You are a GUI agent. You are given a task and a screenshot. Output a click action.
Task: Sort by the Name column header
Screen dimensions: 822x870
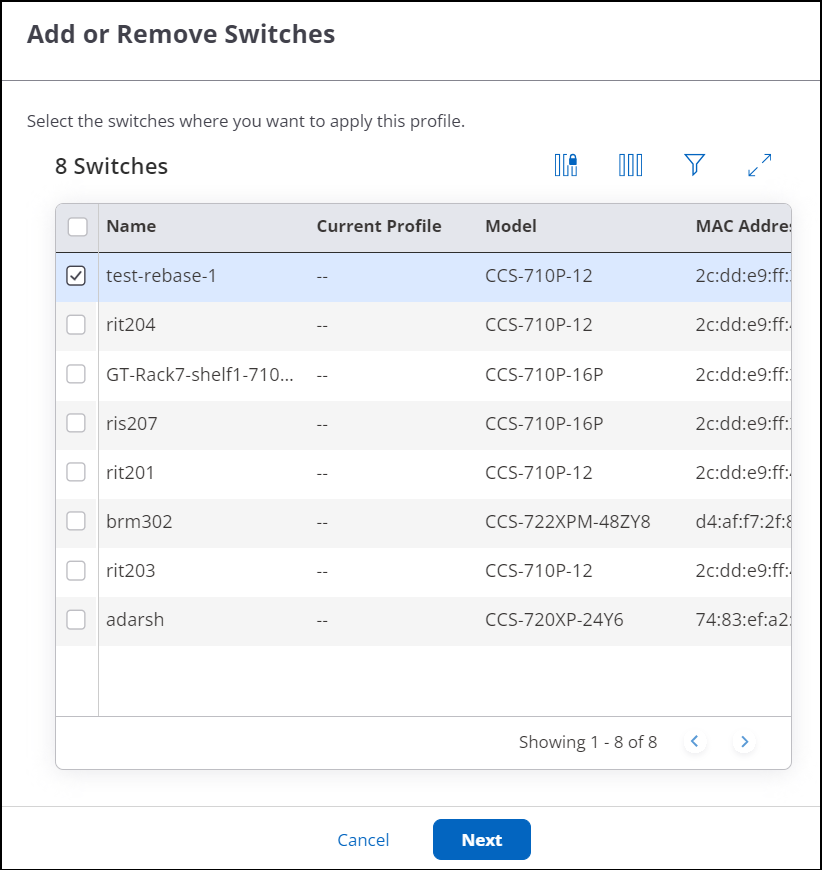pyautogui.click(x=131, y=226)
